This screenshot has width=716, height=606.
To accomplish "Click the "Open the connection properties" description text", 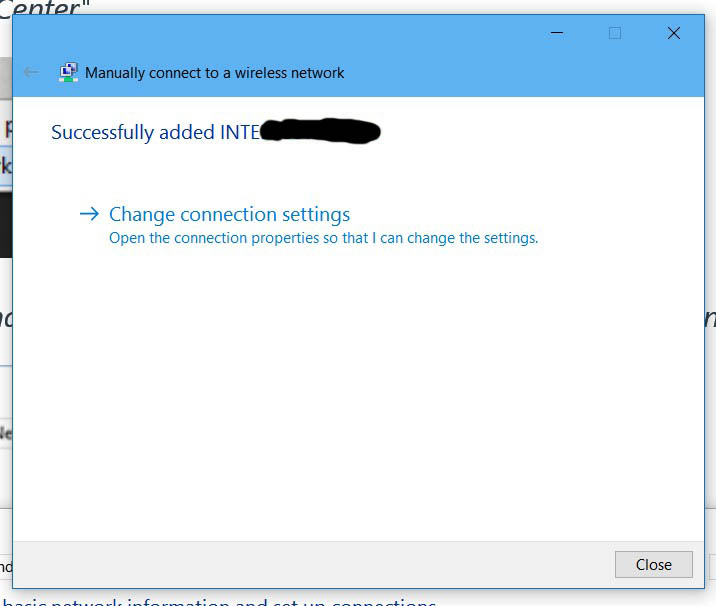I will pos(323,238).
